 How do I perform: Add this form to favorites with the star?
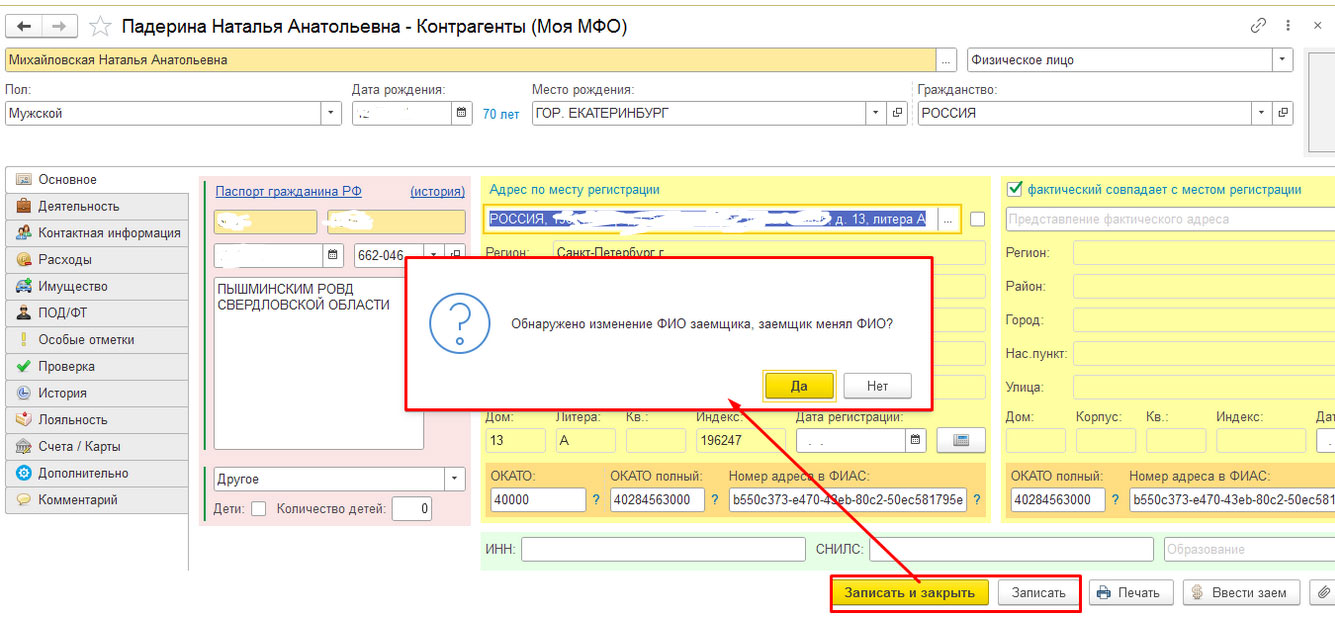click(x=100, y=27)
